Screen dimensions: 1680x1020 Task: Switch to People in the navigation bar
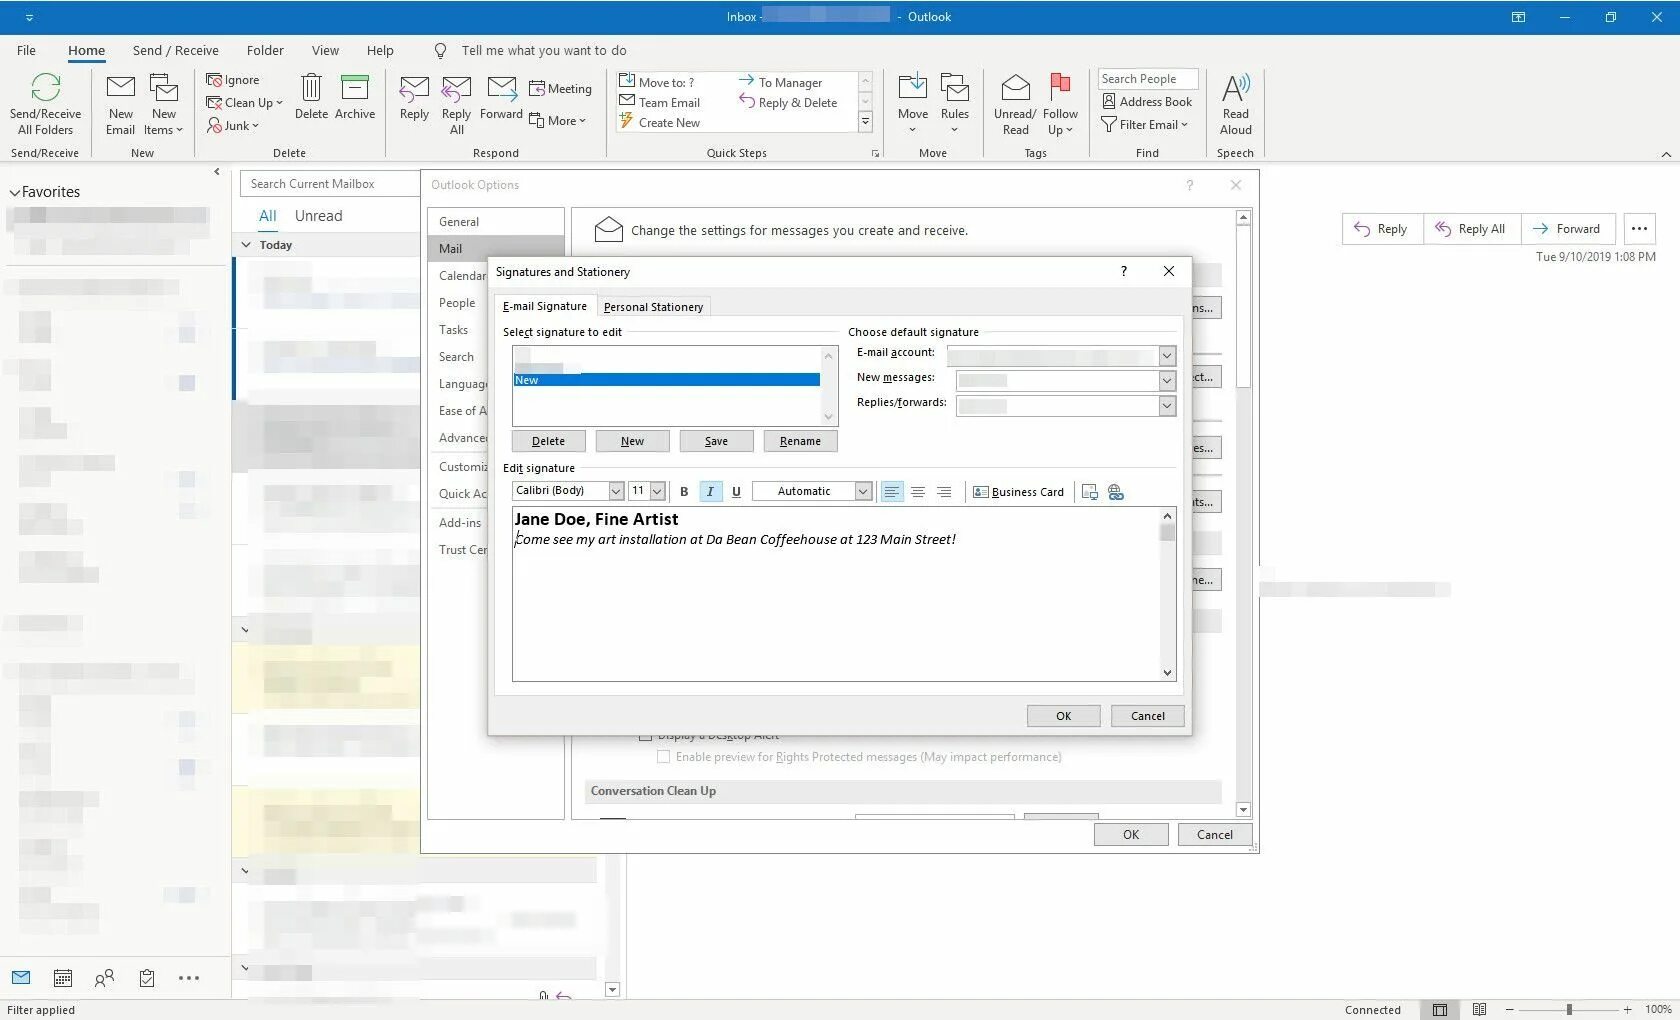[x=104, y=978]
